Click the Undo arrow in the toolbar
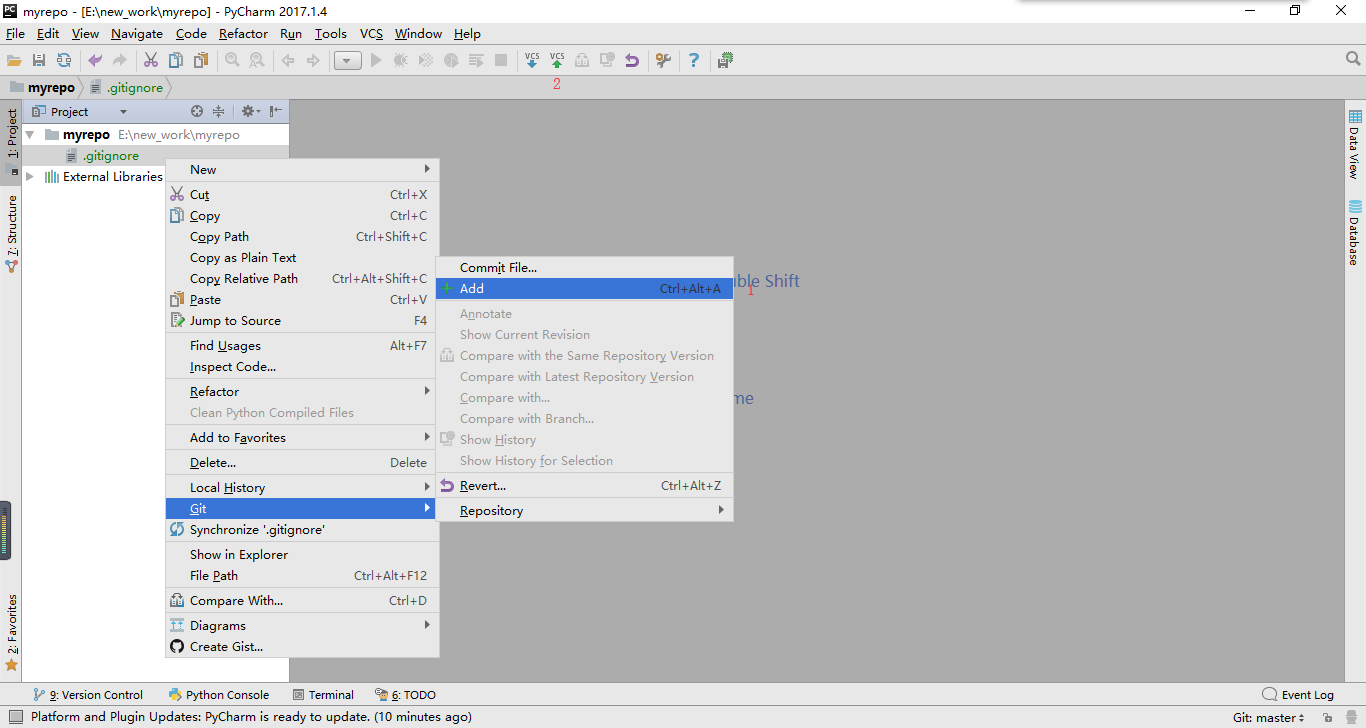Viewport: 1366px width, 728px height. click(x=95, y=61)
